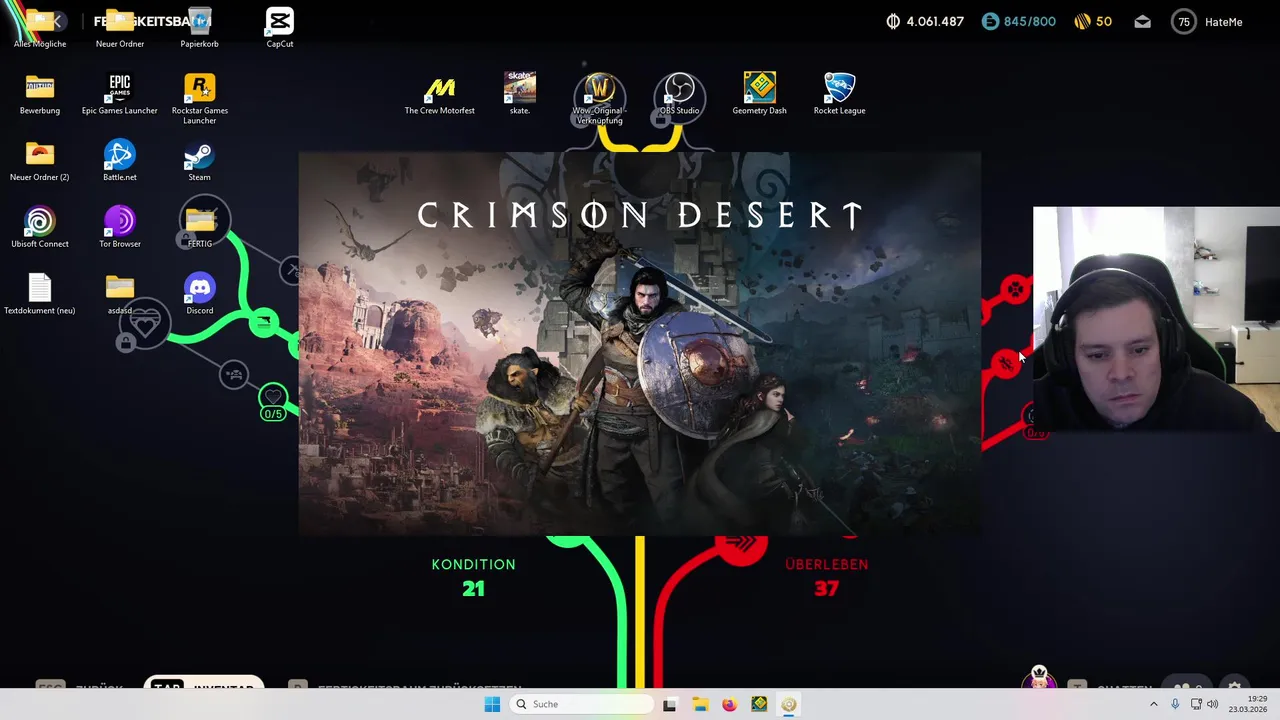The image size is (1280, 720).
Task: Launch CapCut from the desktop
Action: [280, 28]
